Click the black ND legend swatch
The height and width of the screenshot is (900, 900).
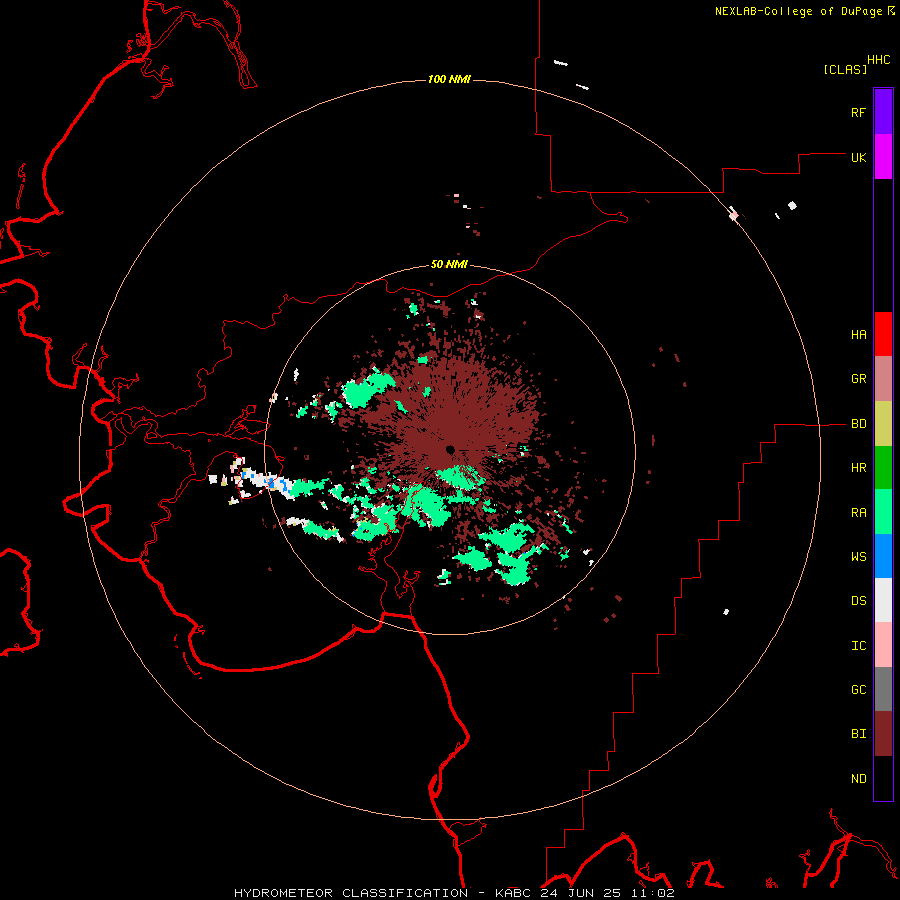(x=883, y=778)
